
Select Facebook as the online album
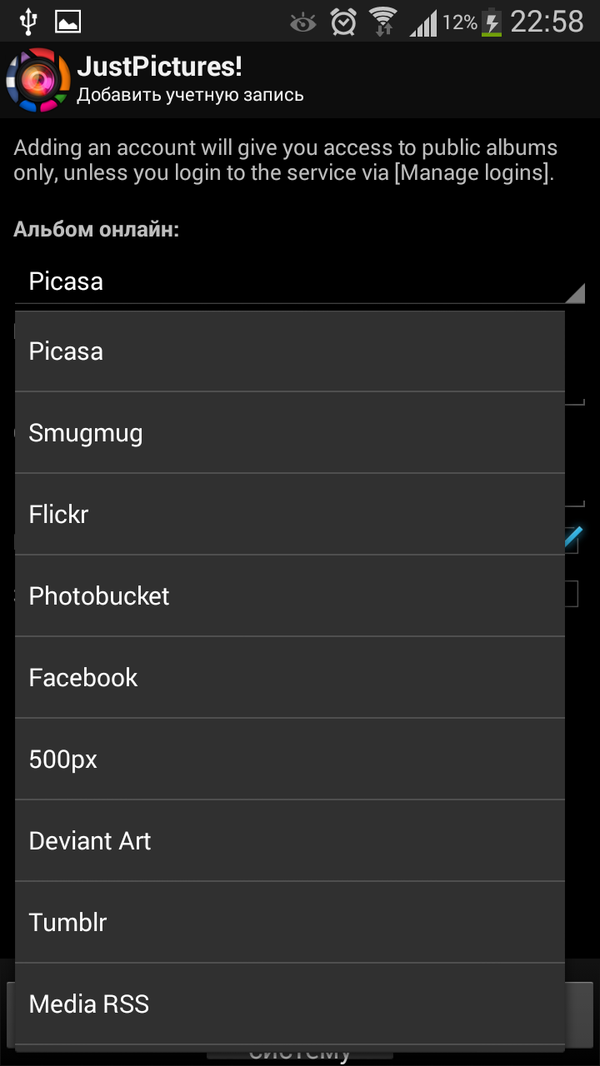click(x=290, y=677)
